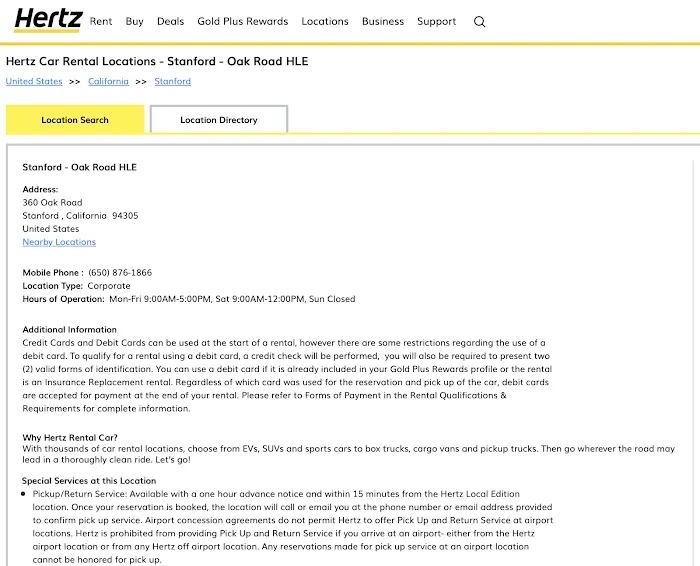Screen dimensions: 700x566
Task: Switch to the Location Directory tab
Action: pyautogui.click(x=219, y=120)
